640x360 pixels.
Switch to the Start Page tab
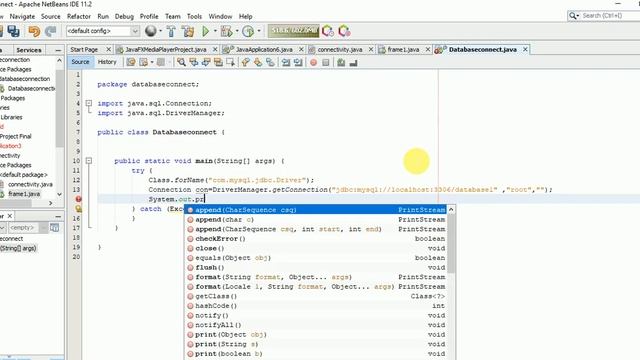(84, 49)
